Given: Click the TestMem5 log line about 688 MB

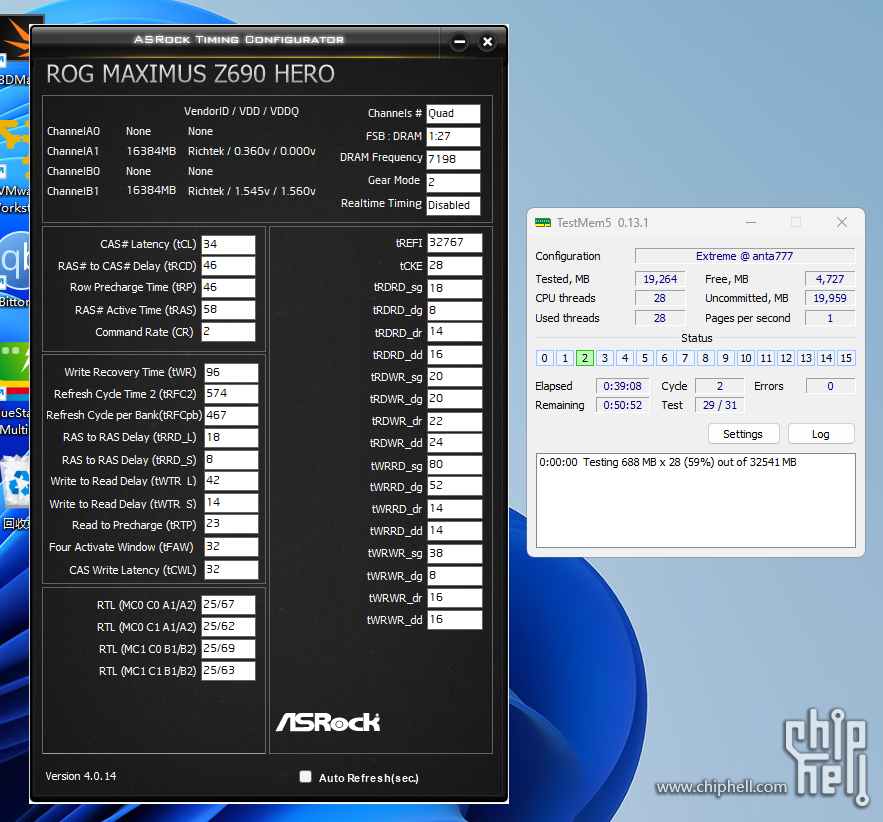Looking at the screenshot, I should pyautogui.click(x=668, y=462).
